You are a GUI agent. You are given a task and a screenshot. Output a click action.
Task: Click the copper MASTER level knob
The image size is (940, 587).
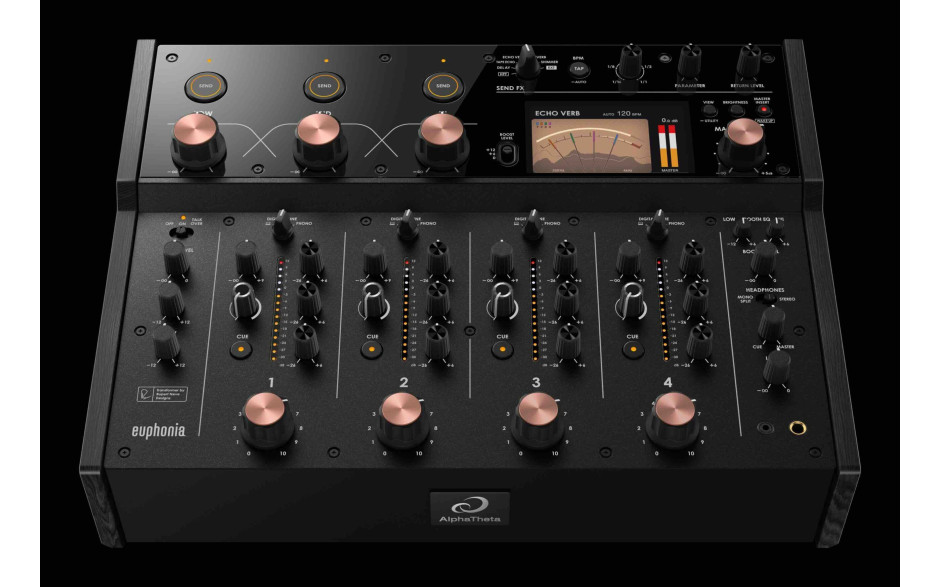coord(743,143)
